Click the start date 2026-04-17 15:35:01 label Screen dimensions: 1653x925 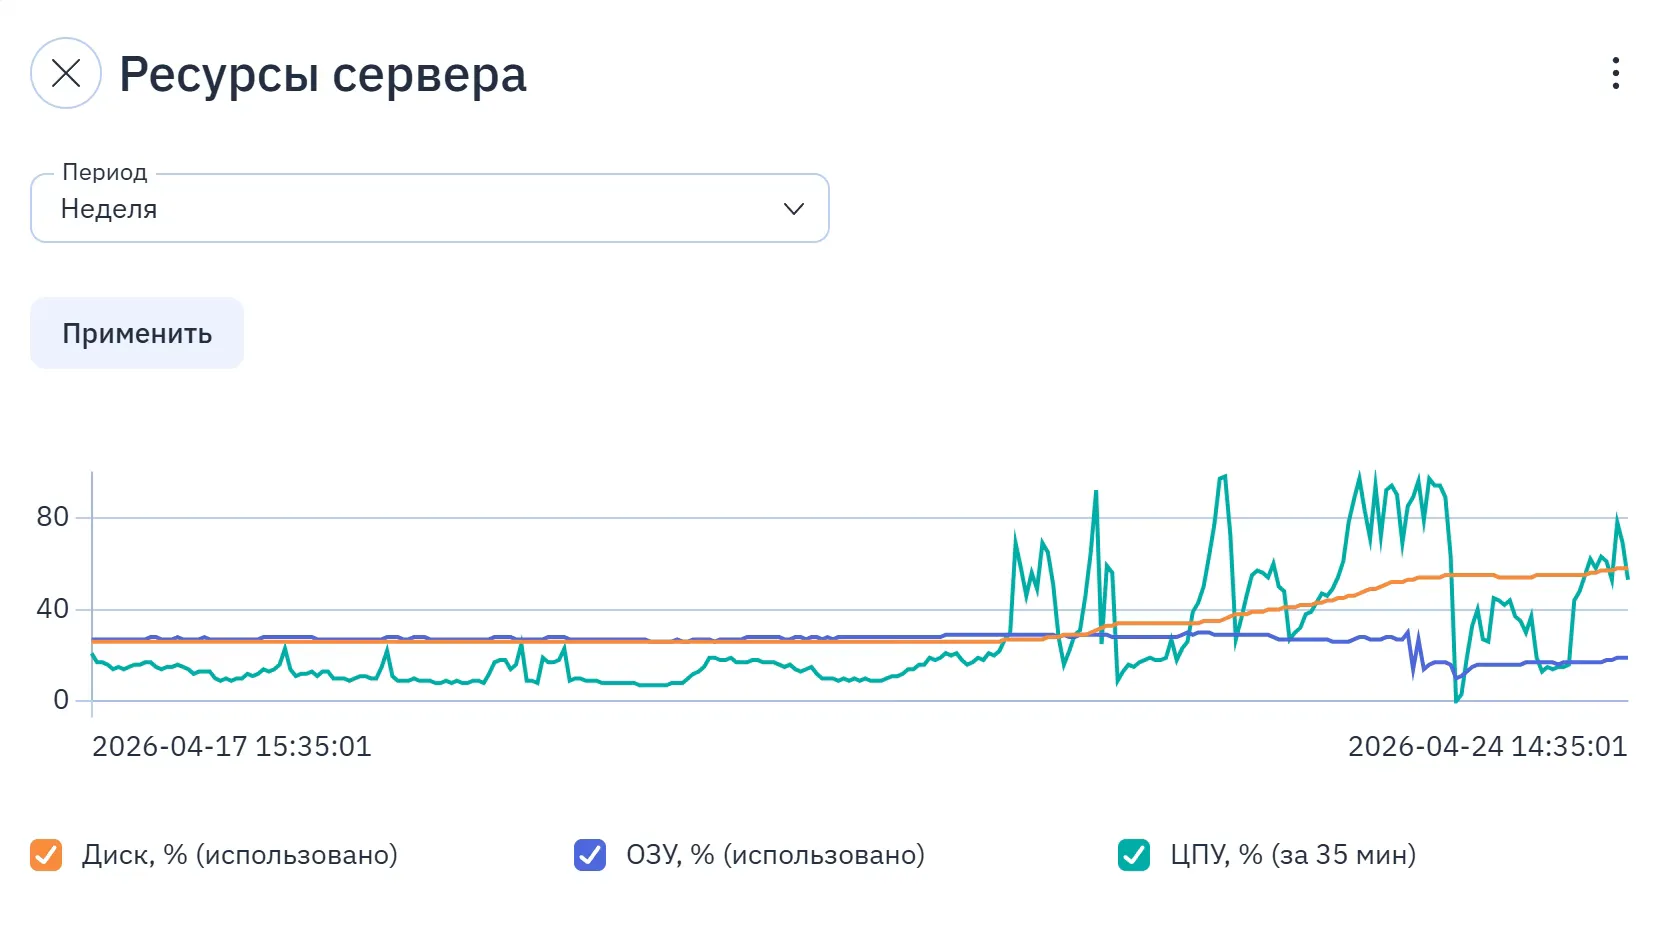(232, 747)
